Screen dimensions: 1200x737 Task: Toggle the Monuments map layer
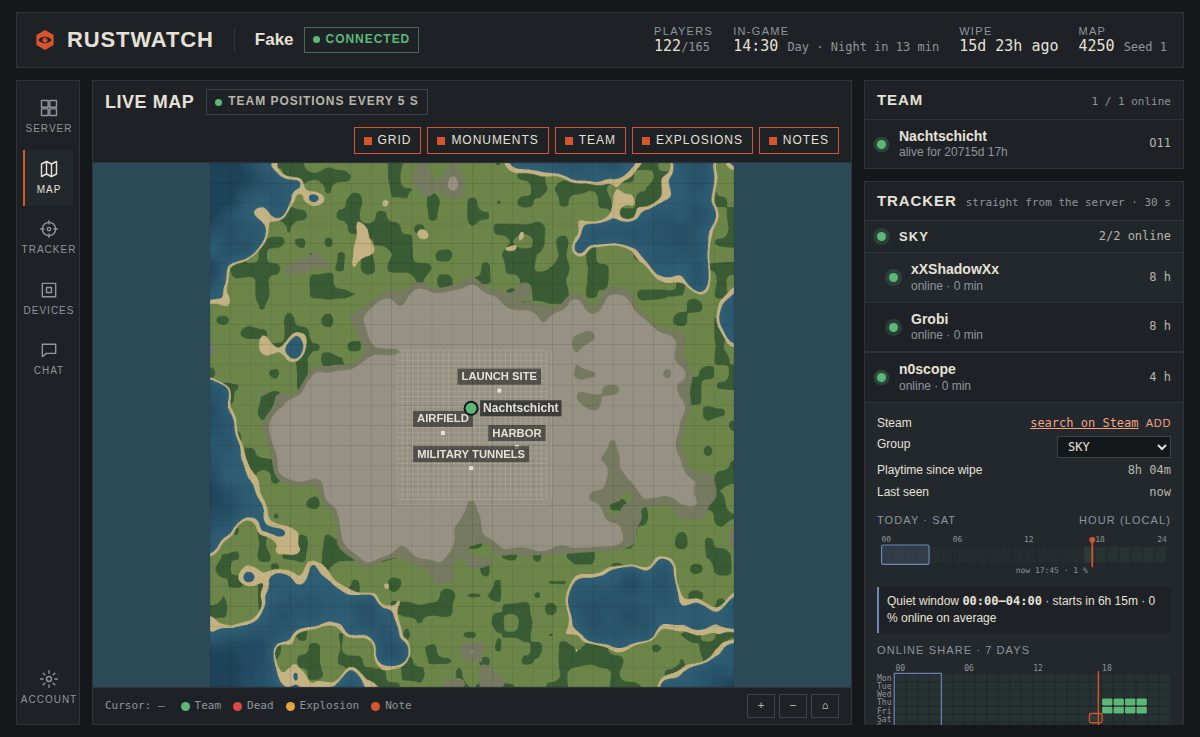[x=488, y=140]
